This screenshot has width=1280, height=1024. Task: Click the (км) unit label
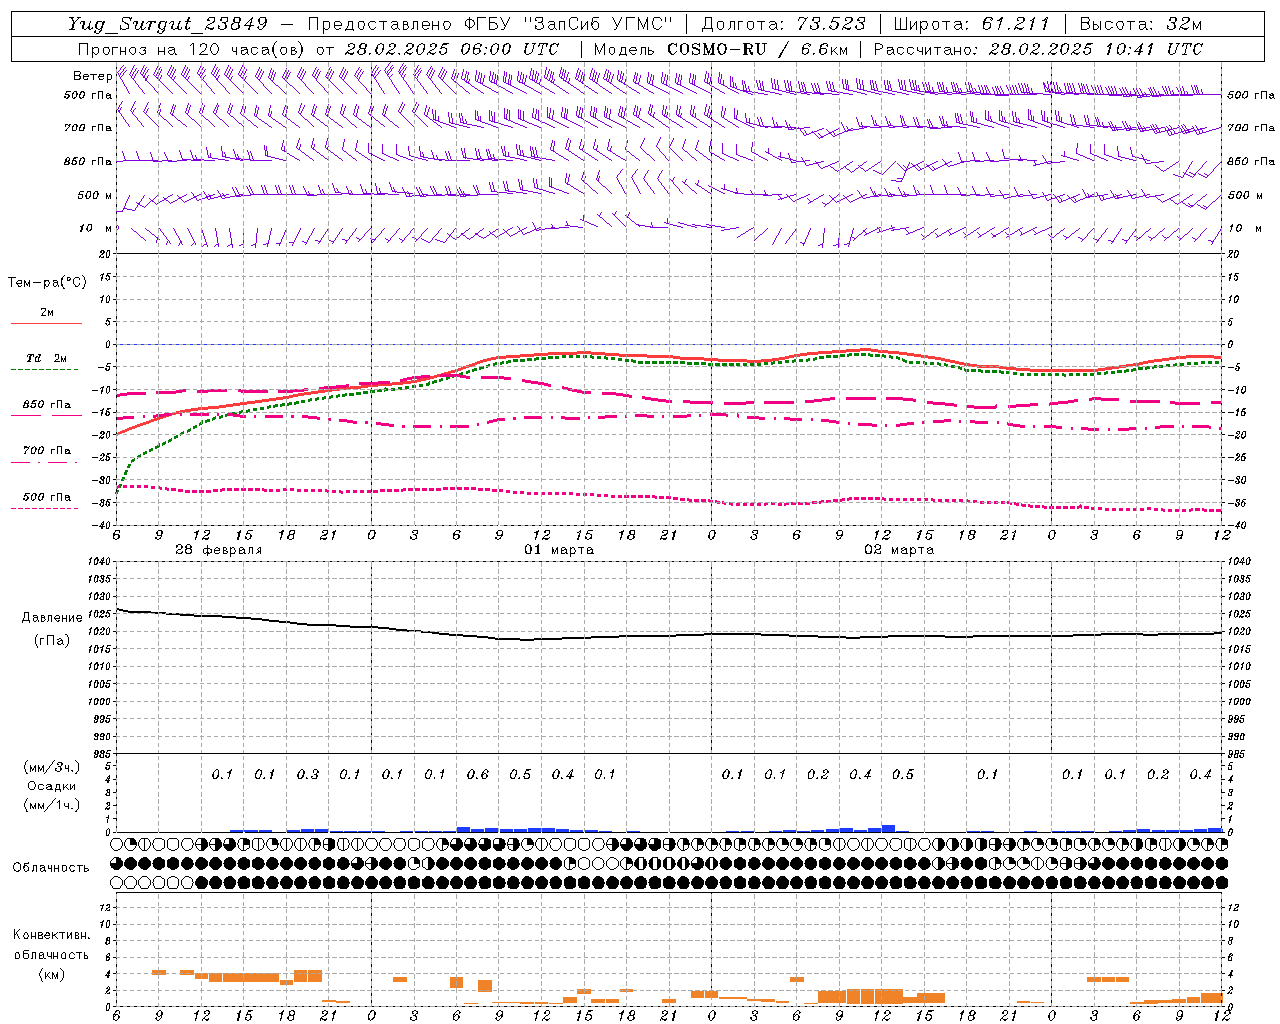(51, 975)
